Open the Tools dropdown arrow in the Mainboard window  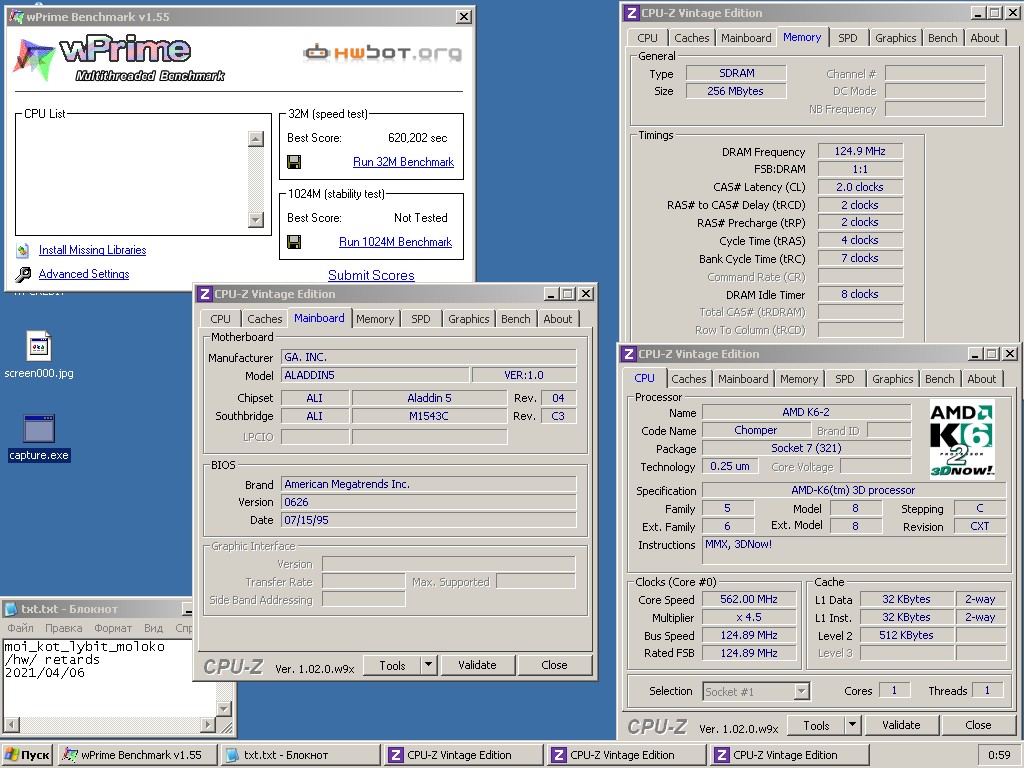click(x=428, y=665)
